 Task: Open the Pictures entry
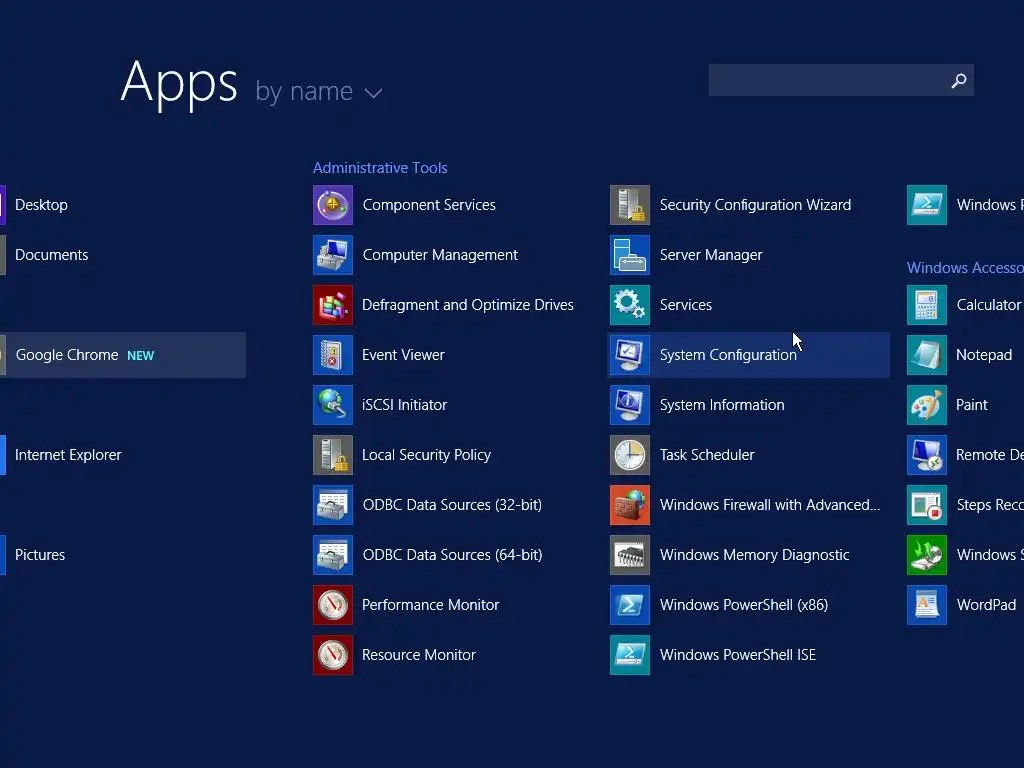(40, 555)
